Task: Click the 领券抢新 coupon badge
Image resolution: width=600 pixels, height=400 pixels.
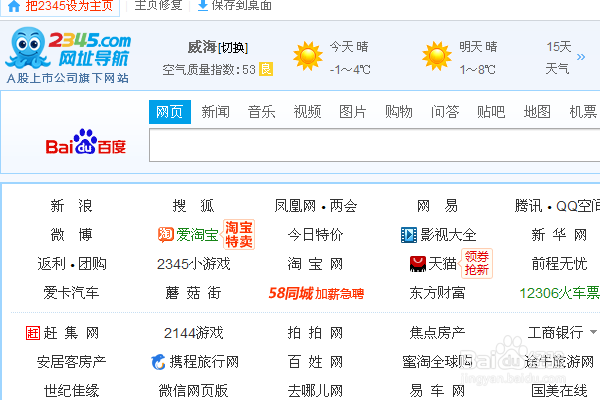Action: (x=477, y=263)
